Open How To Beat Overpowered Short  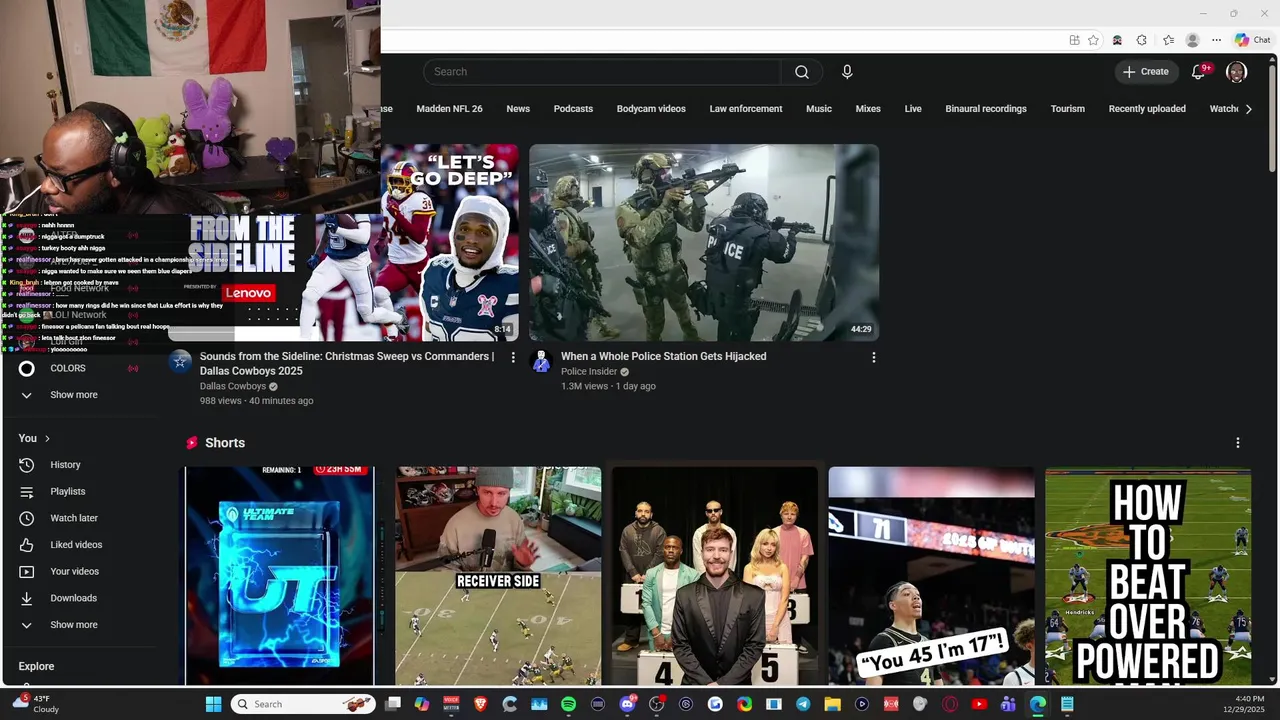[x=1148, y=575]
